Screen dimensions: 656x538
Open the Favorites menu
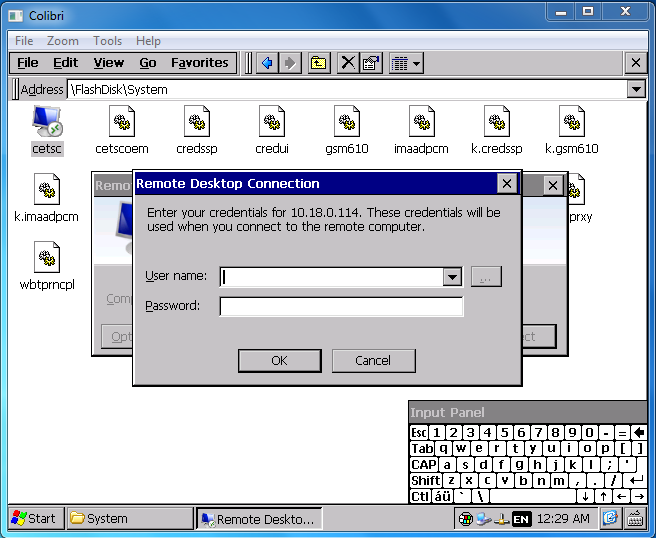(200, 63)
